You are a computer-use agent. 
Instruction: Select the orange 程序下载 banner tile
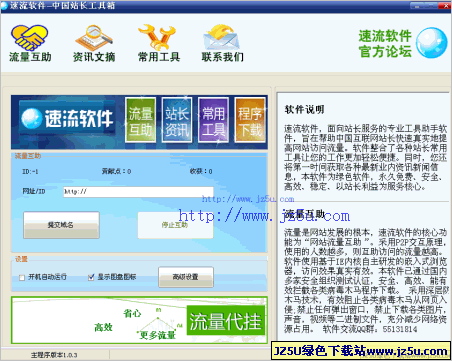[x=250, y=120]
